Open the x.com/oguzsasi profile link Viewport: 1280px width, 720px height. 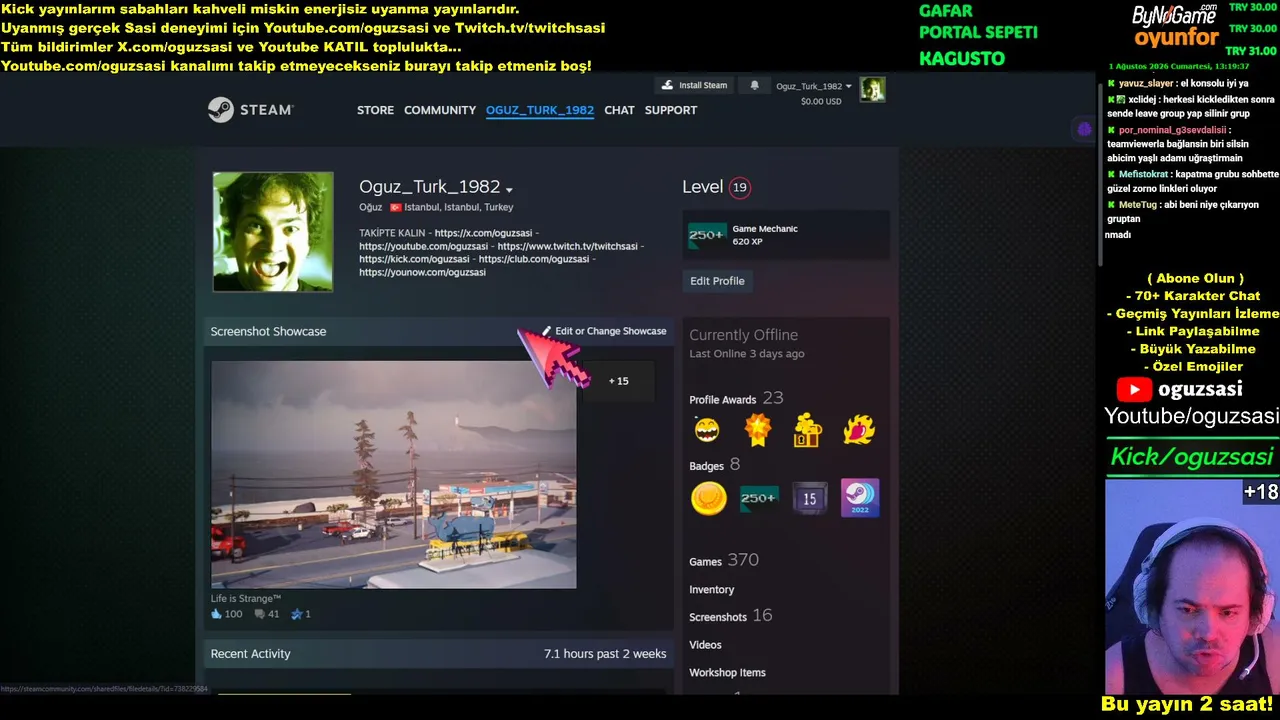pyautogui.click(x=483, y=233)
